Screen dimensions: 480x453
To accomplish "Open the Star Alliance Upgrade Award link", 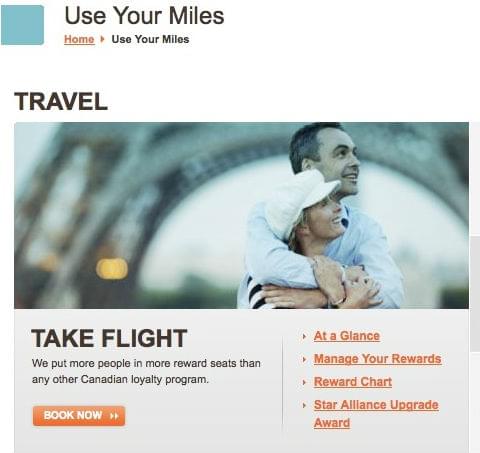I will click(x=376, y=414).
